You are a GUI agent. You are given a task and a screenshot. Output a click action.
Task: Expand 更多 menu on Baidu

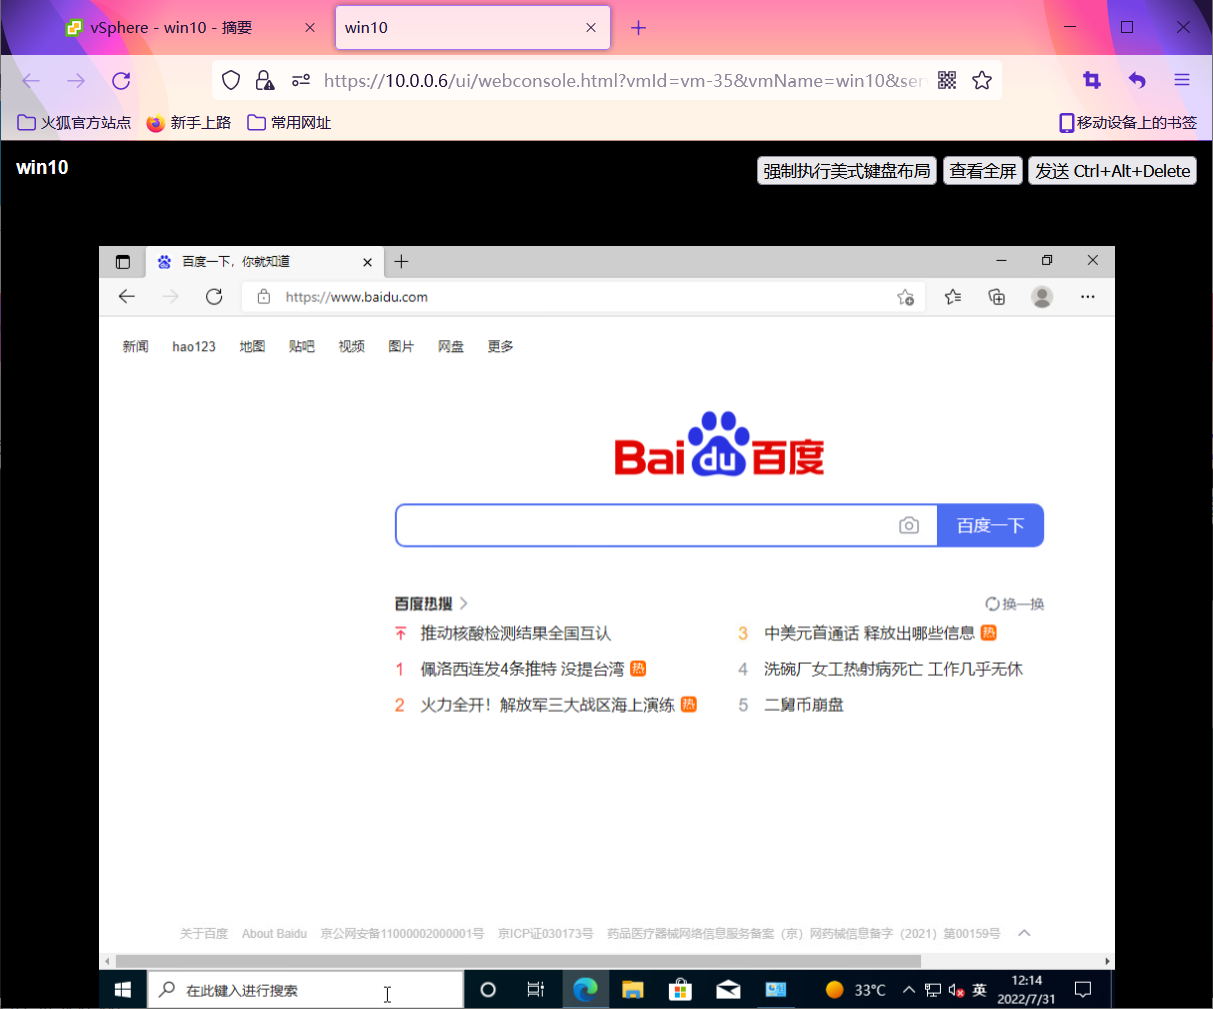501,347
